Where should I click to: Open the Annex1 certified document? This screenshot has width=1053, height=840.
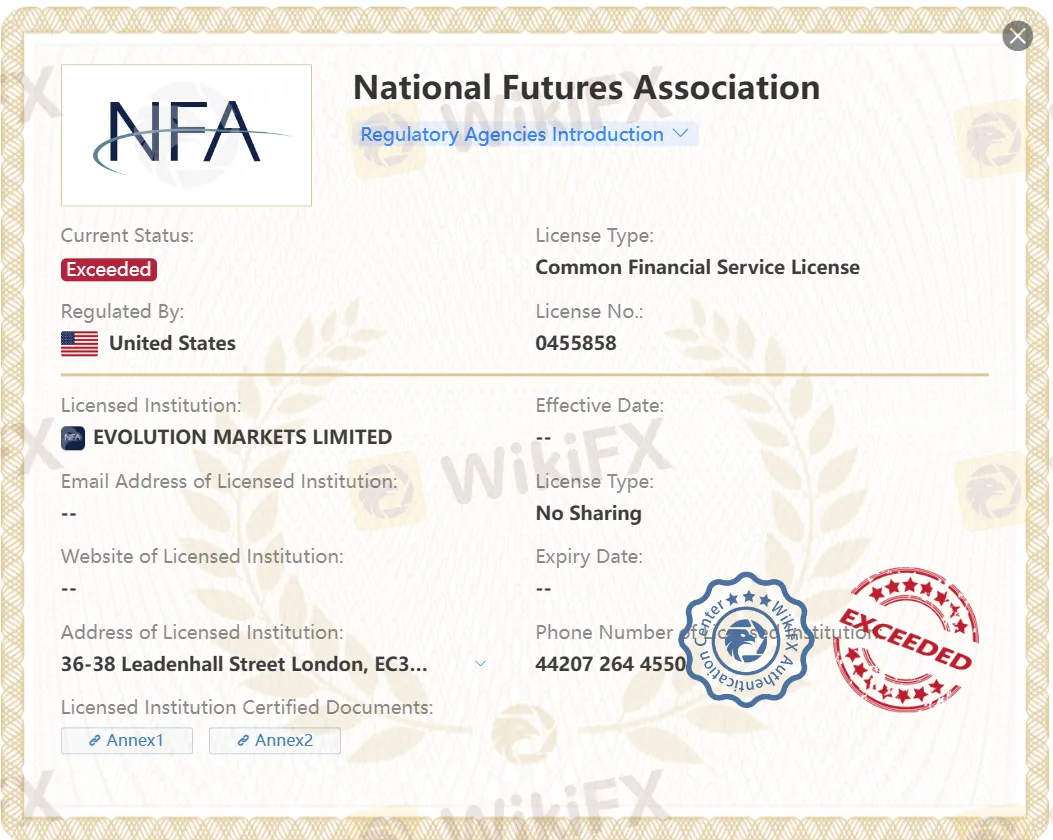[x=127, y=740]
